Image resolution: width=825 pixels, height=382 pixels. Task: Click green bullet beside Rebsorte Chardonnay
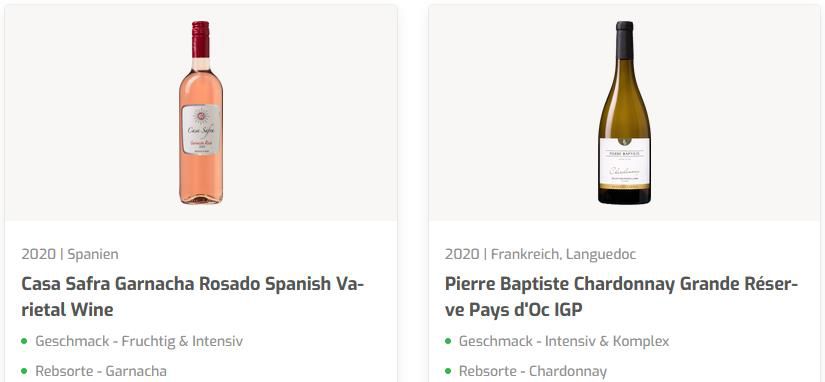448,371
